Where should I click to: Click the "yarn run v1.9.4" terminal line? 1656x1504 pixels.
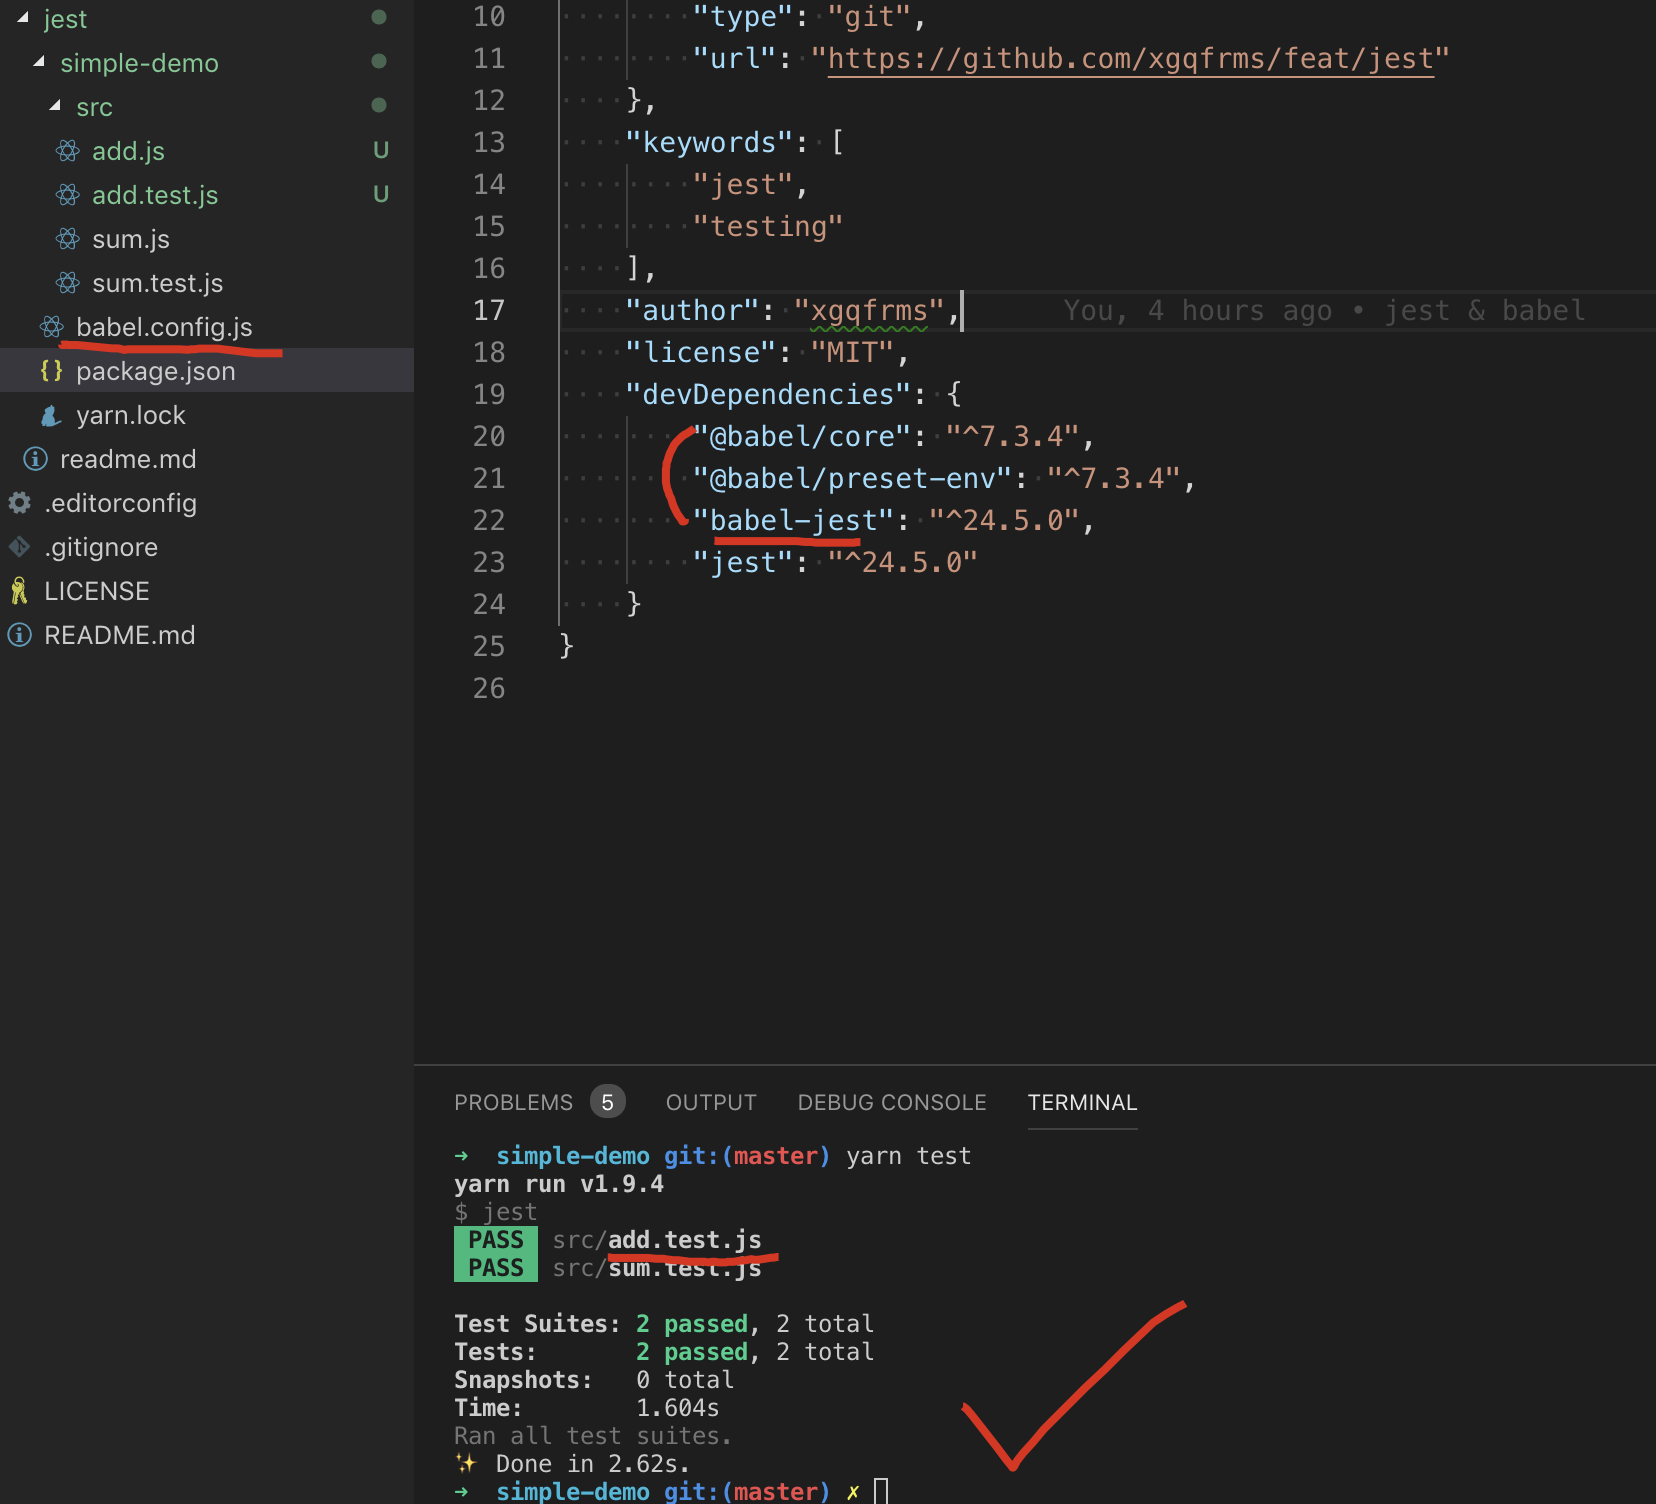point(559,1184)
